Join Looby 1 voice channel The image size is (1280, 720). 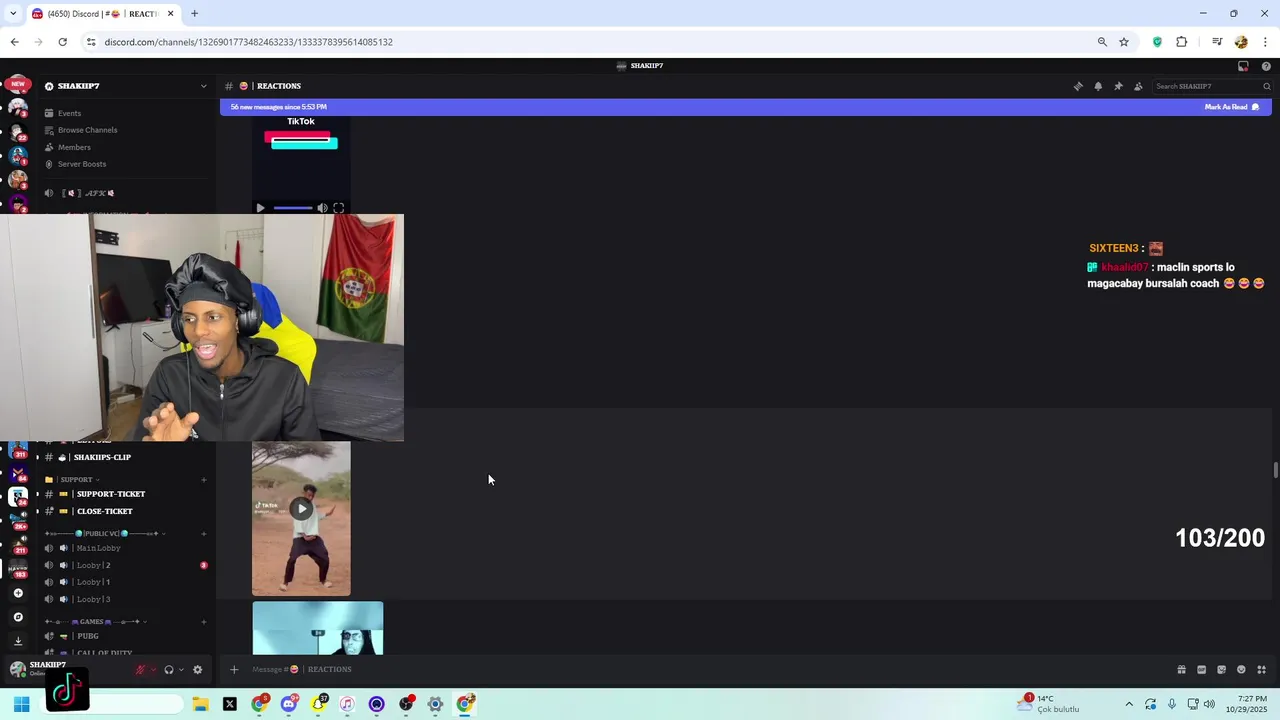point(93,582)
